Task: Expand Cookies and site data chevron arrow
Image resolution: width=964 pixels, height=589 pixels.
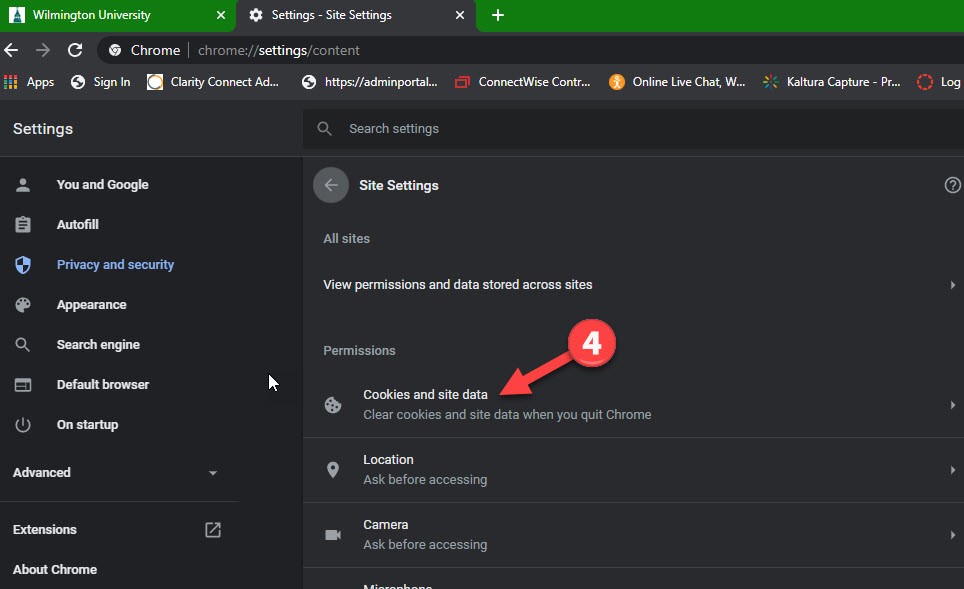Action: point(952,405)
